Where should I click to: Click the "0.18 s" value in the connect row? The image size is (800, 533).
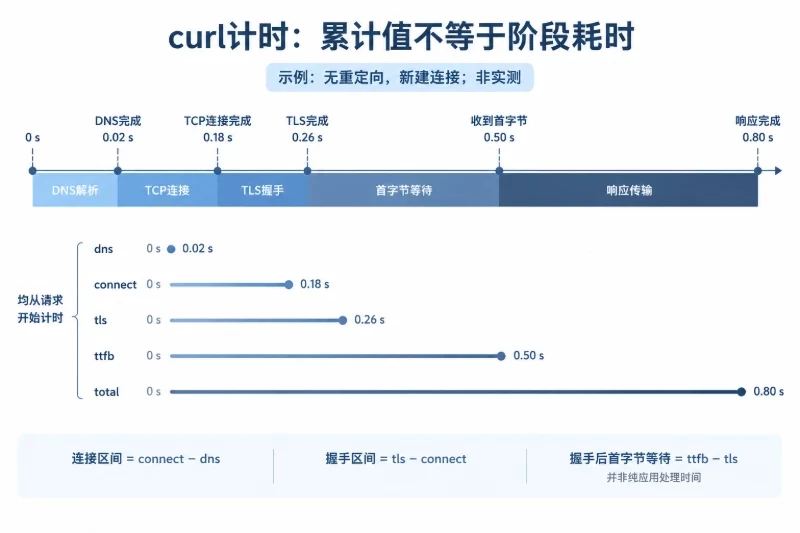(315, 284)
